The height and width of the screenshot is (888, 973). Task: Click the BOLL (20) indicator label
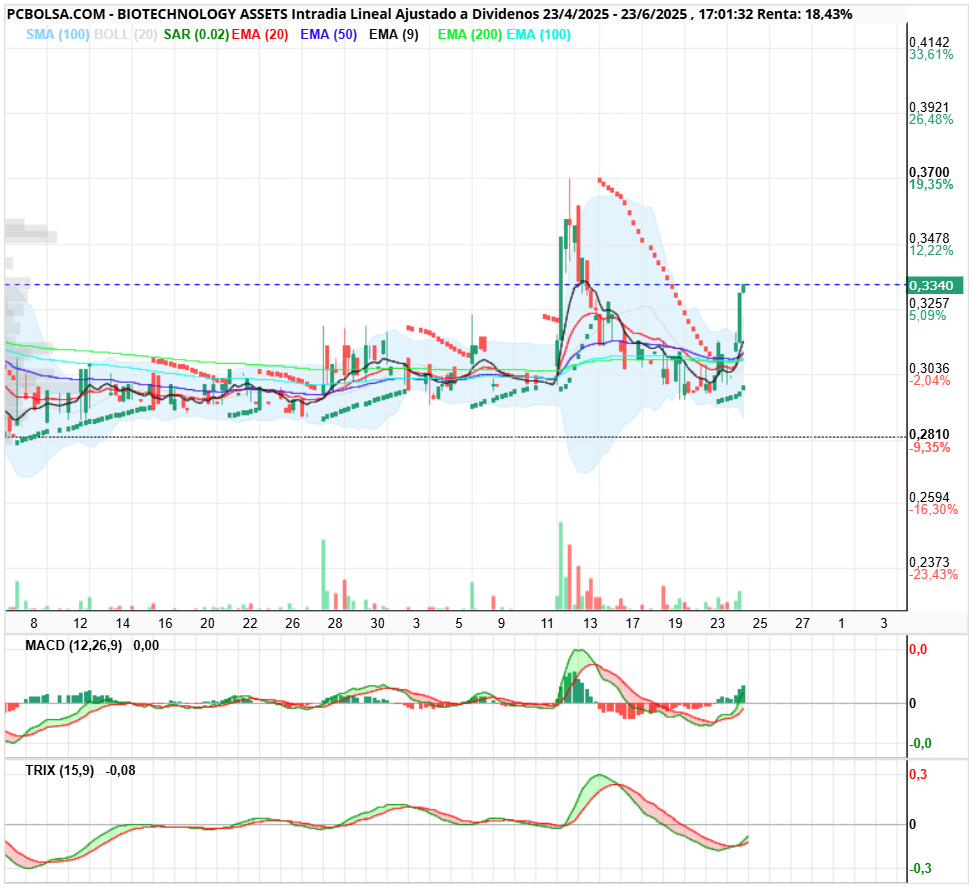tap(126, 35)
